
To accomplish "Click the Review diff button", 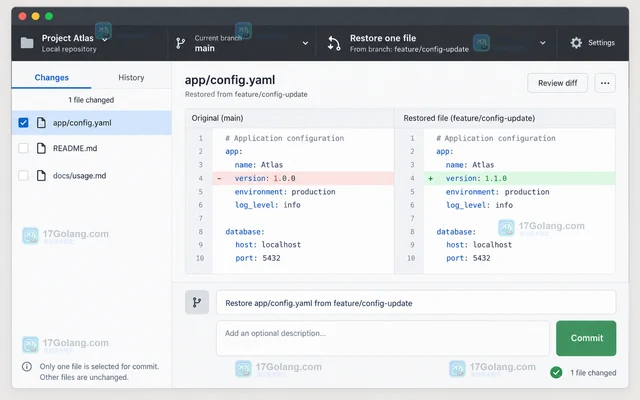I will (557, 83).
